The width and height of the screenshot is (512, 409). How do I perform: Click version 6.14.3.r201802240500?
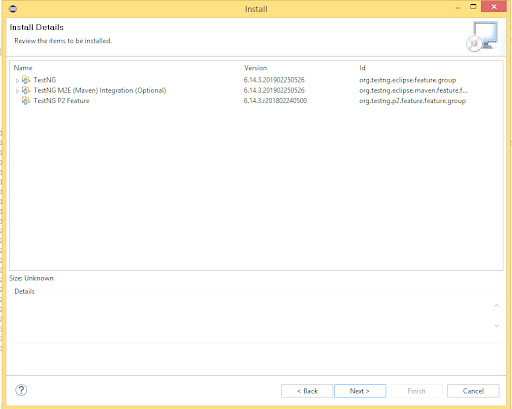275,101
